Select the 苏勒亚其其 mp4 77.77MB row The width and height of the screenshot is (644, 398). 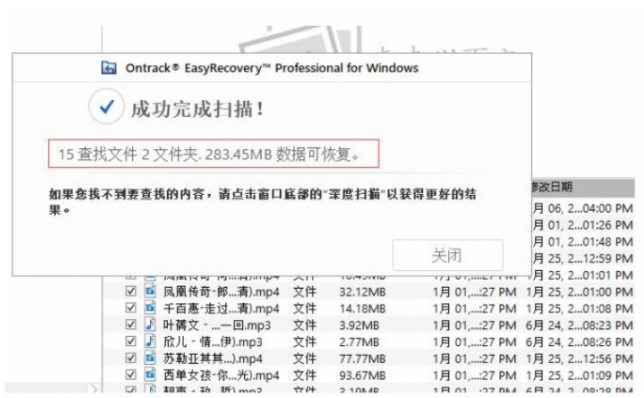369,358
